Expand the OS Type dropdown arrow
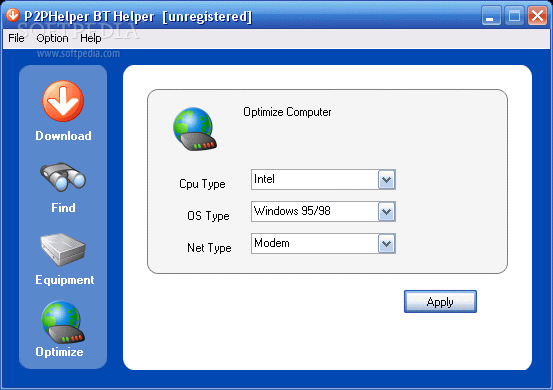This screenshot has height=390, width=553. click(387, 212)
